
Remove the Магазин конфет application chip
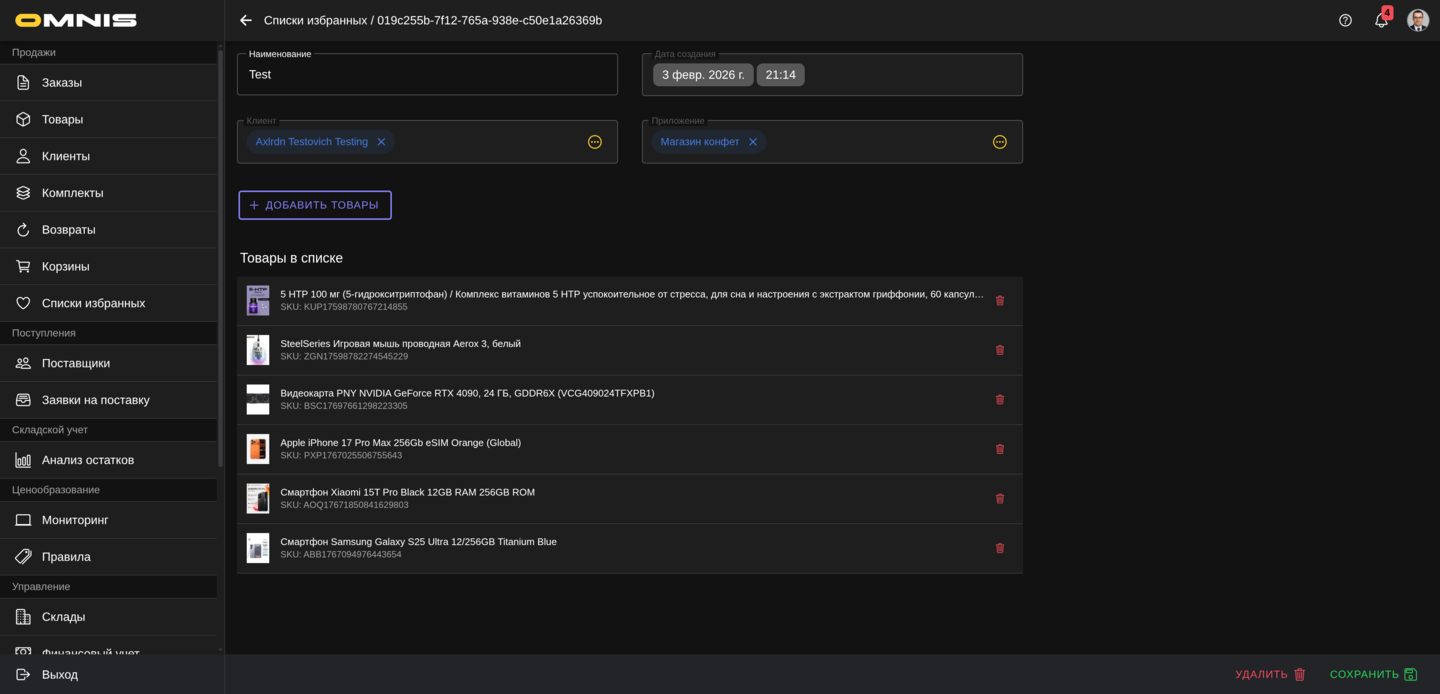coord(753,142)
